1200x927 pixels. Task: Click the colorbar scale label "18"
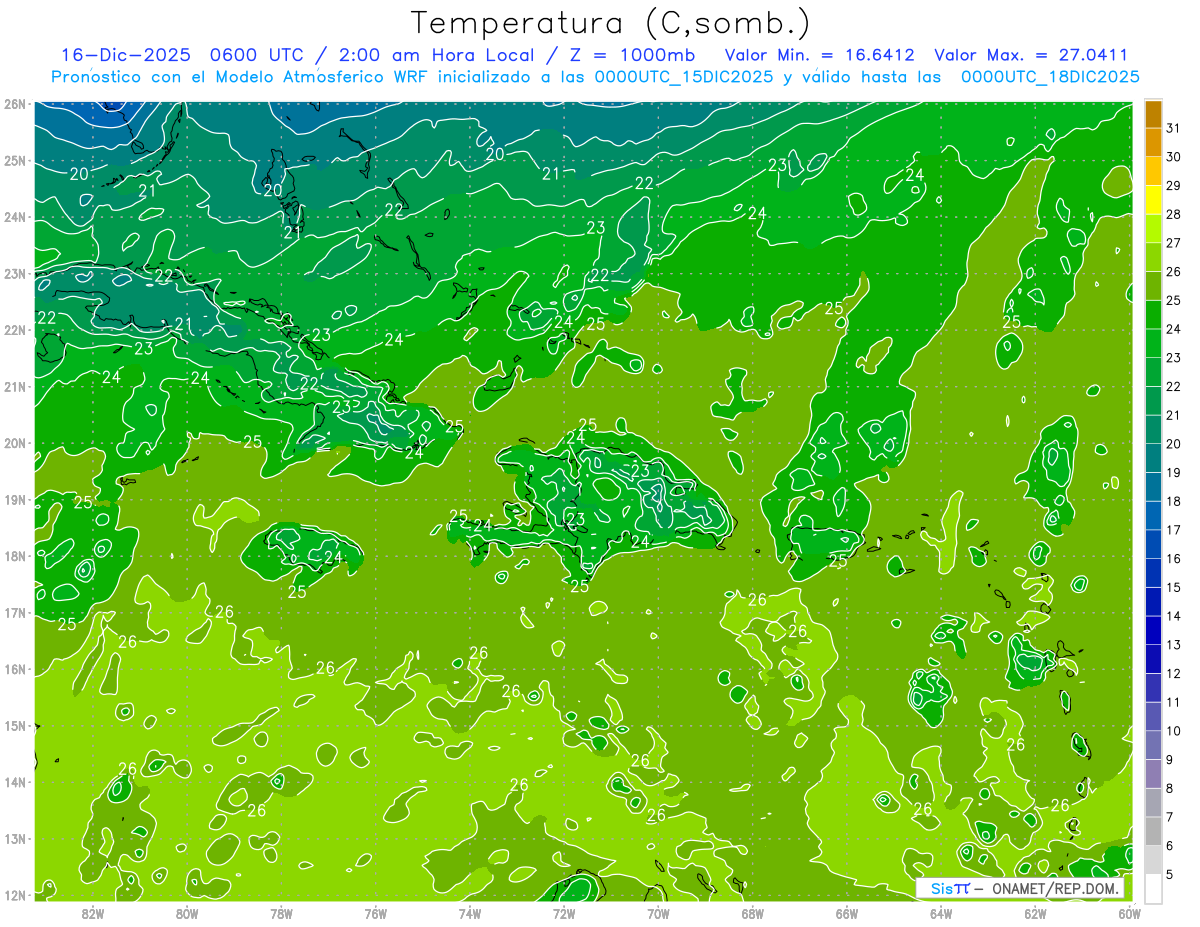(x=1174, y=501)
